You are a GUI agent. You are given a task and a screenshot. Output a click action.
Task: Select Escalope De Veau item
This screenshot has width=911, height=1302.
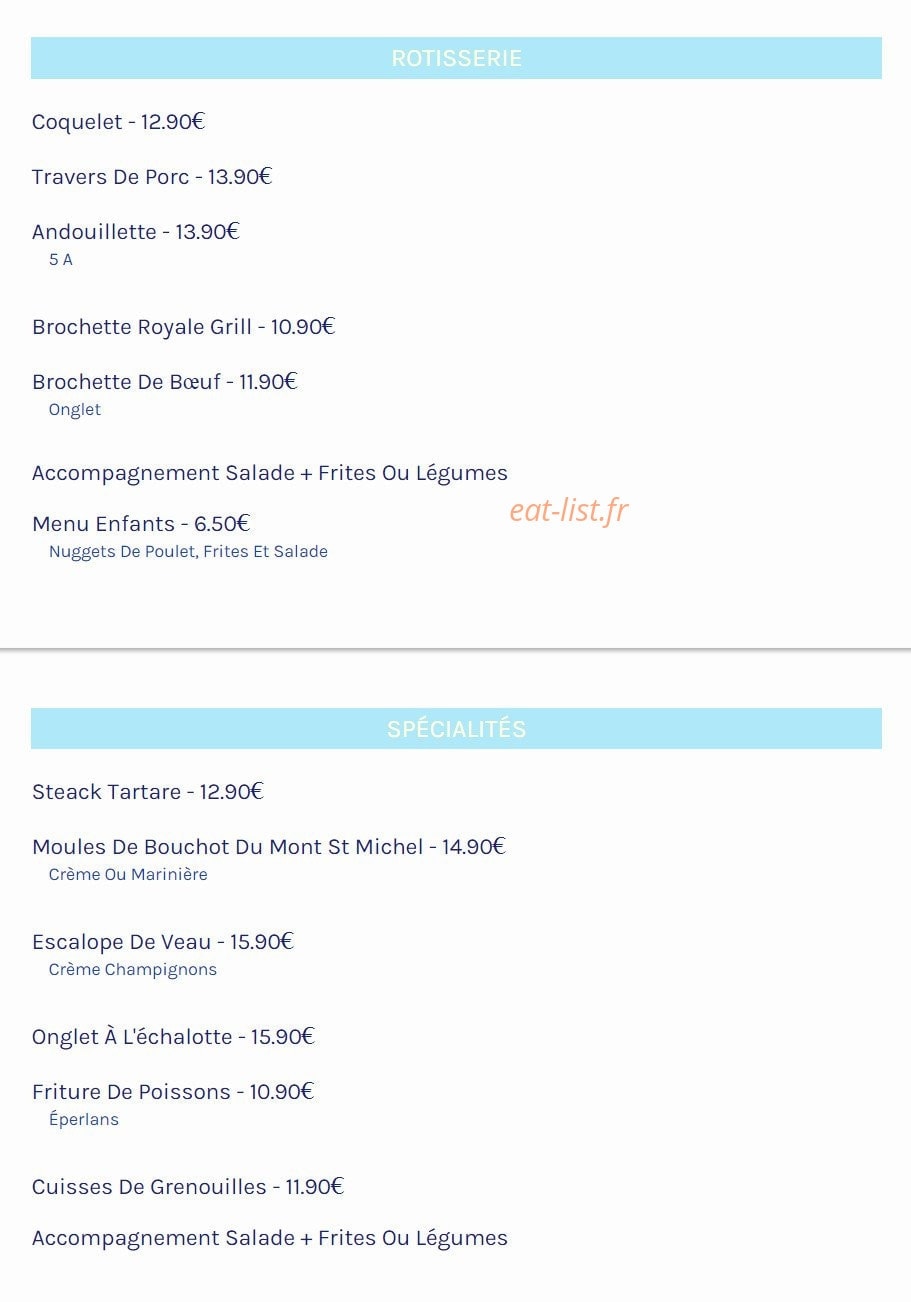pos(163,942)
